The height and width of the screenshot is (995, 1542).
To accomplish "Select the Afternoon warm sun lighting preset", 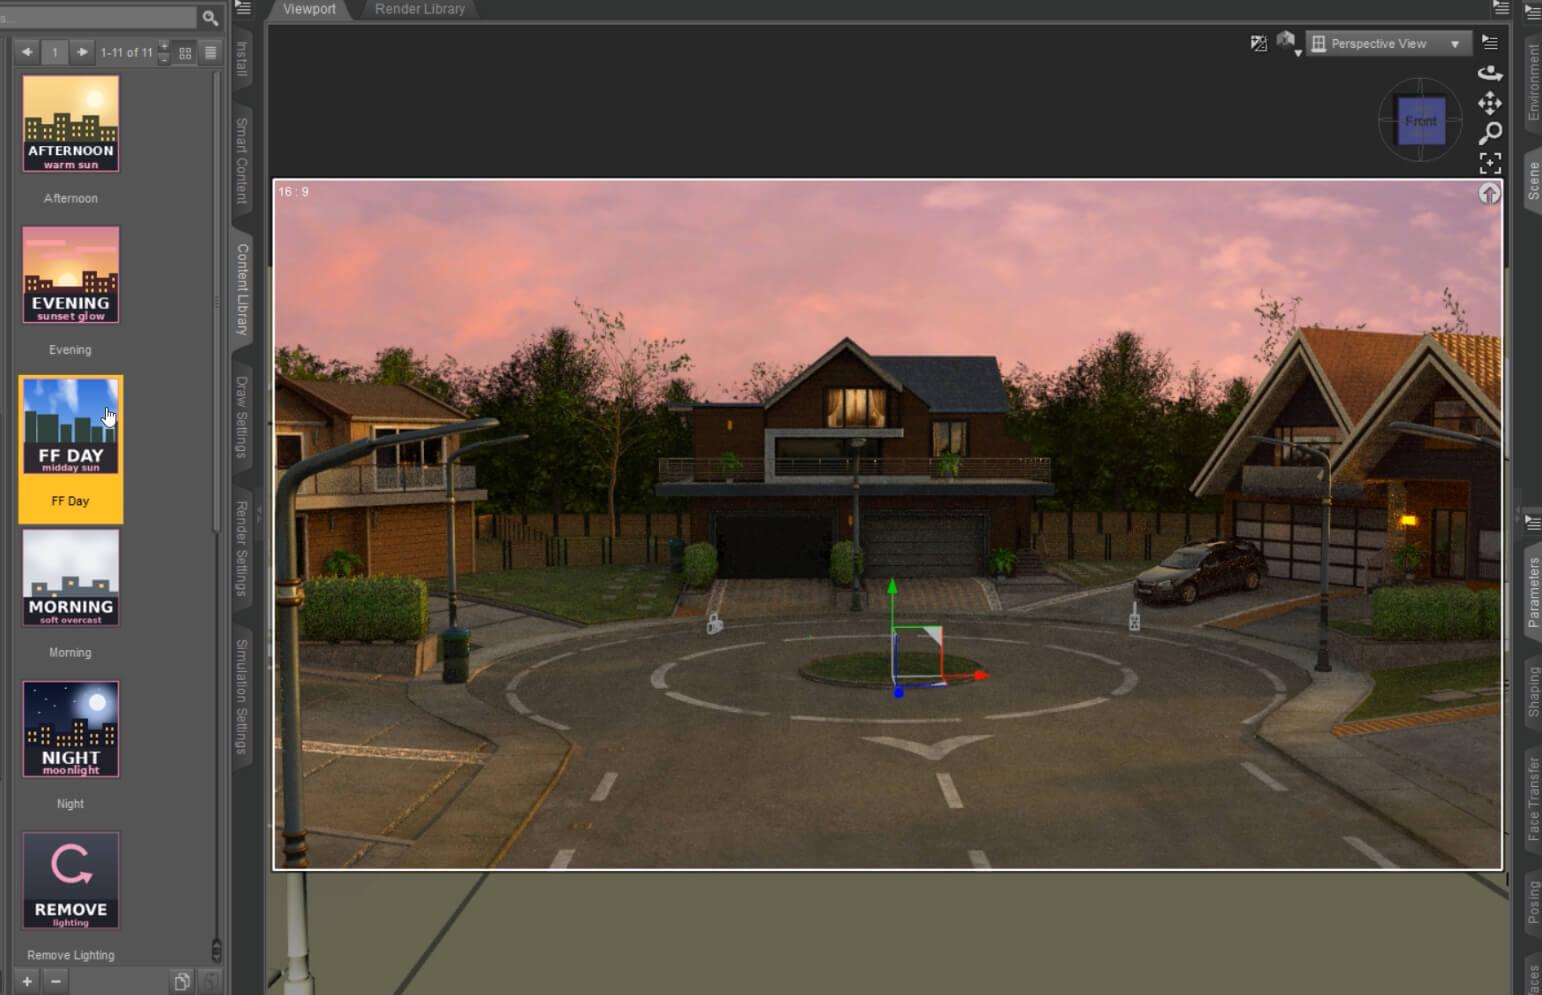I will pyautogui.click(x=71, y=125).
